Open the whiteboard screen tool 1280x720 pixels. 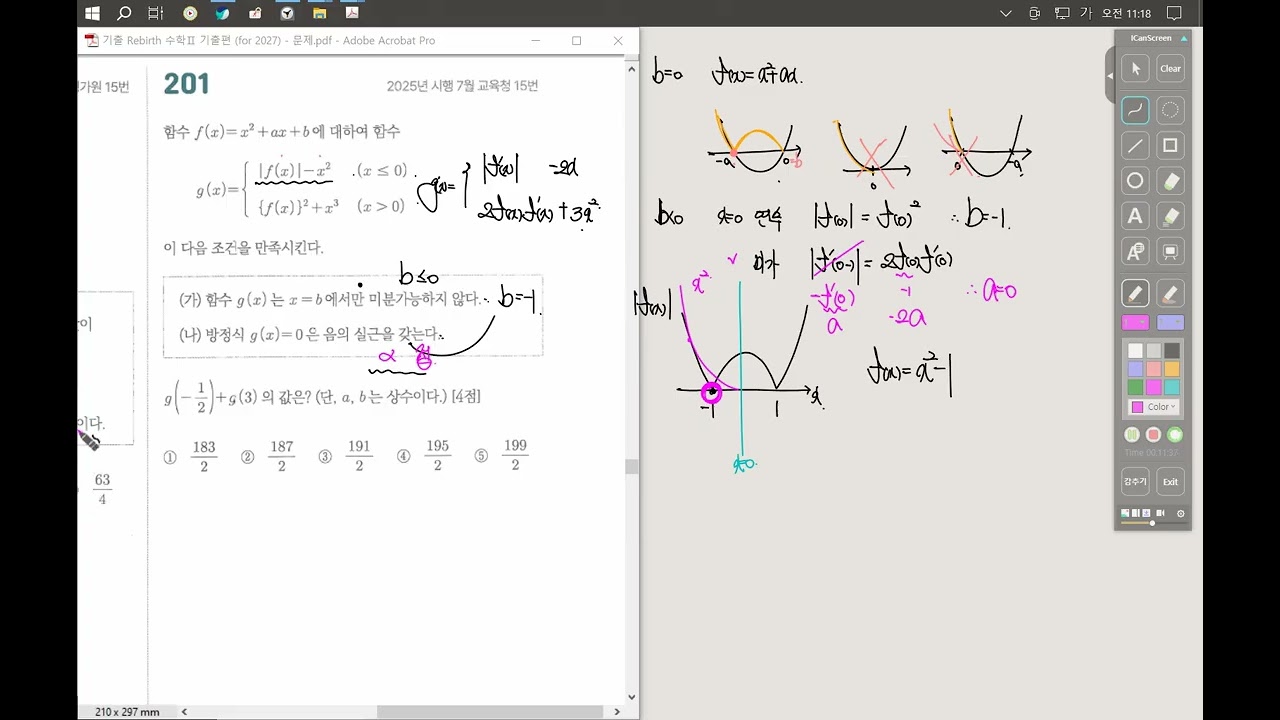coord(1170,252)
